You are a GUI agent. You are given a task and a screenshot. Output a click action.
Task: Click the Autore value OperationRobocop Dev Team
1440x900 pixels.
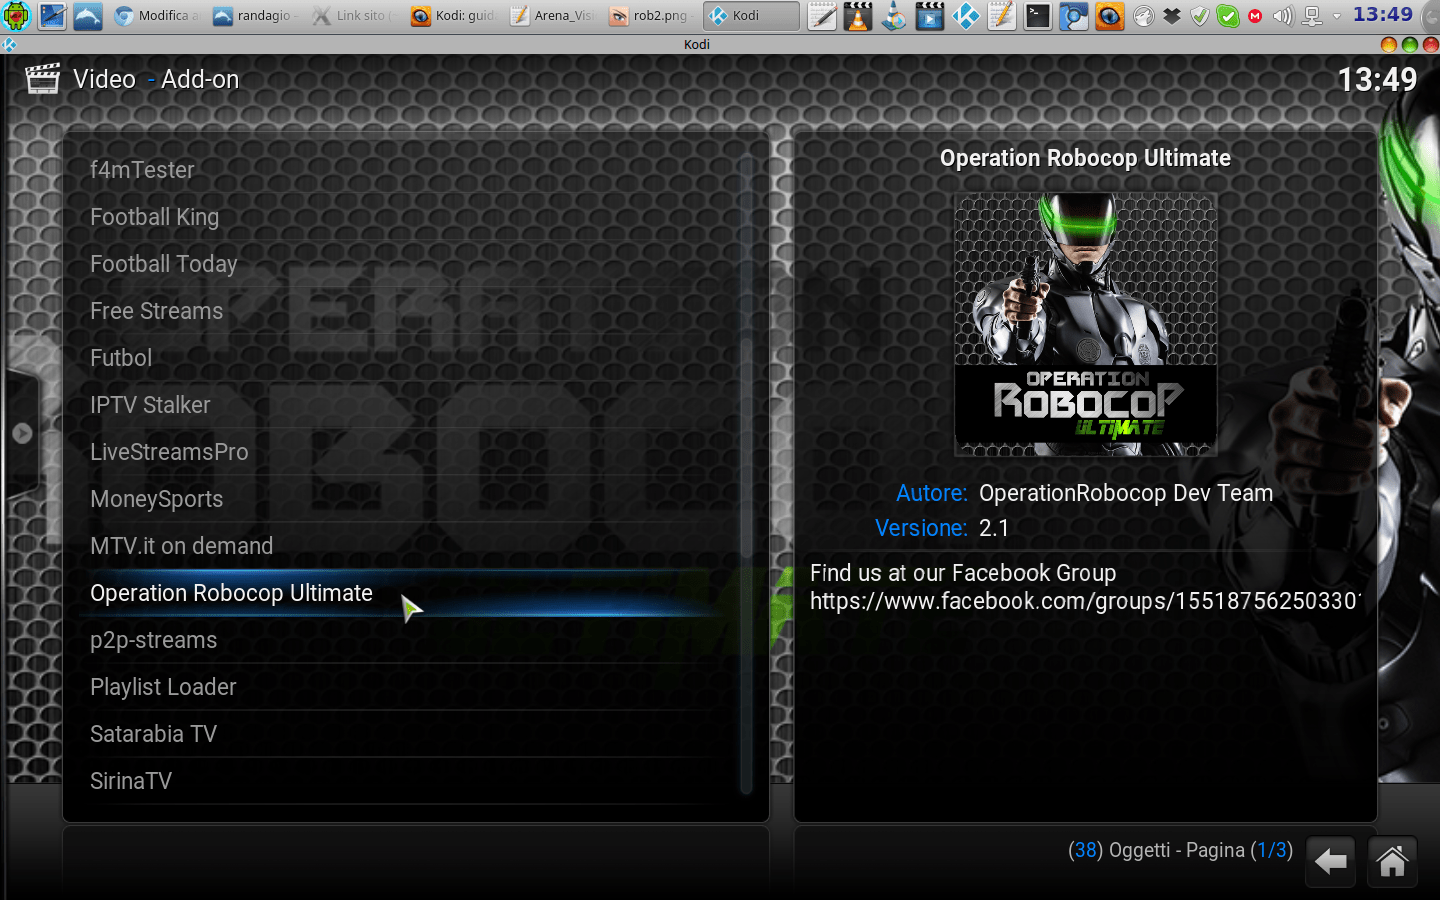[1126, 493]
